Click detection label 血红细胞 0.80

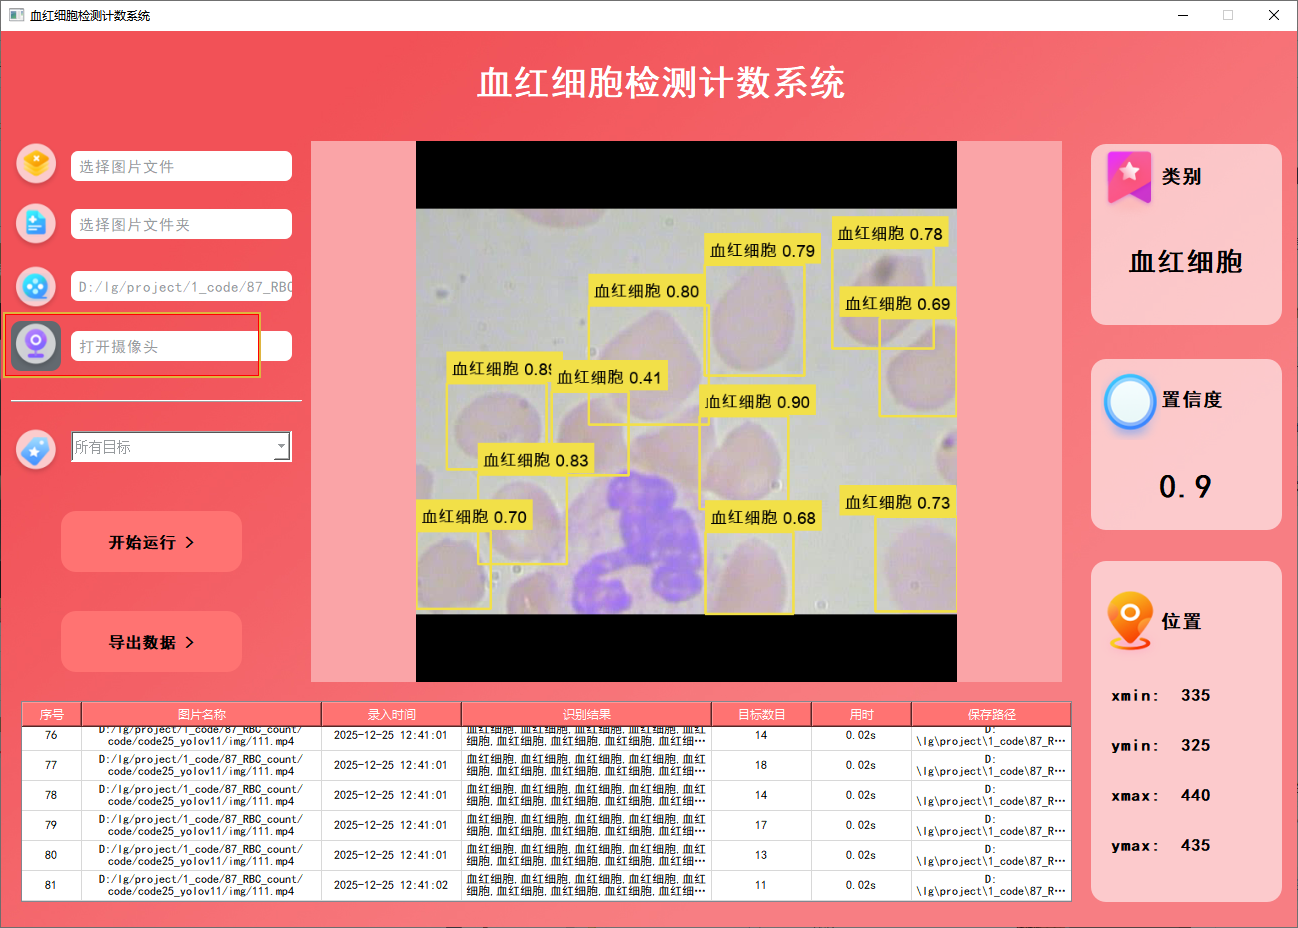click(647, 291)
